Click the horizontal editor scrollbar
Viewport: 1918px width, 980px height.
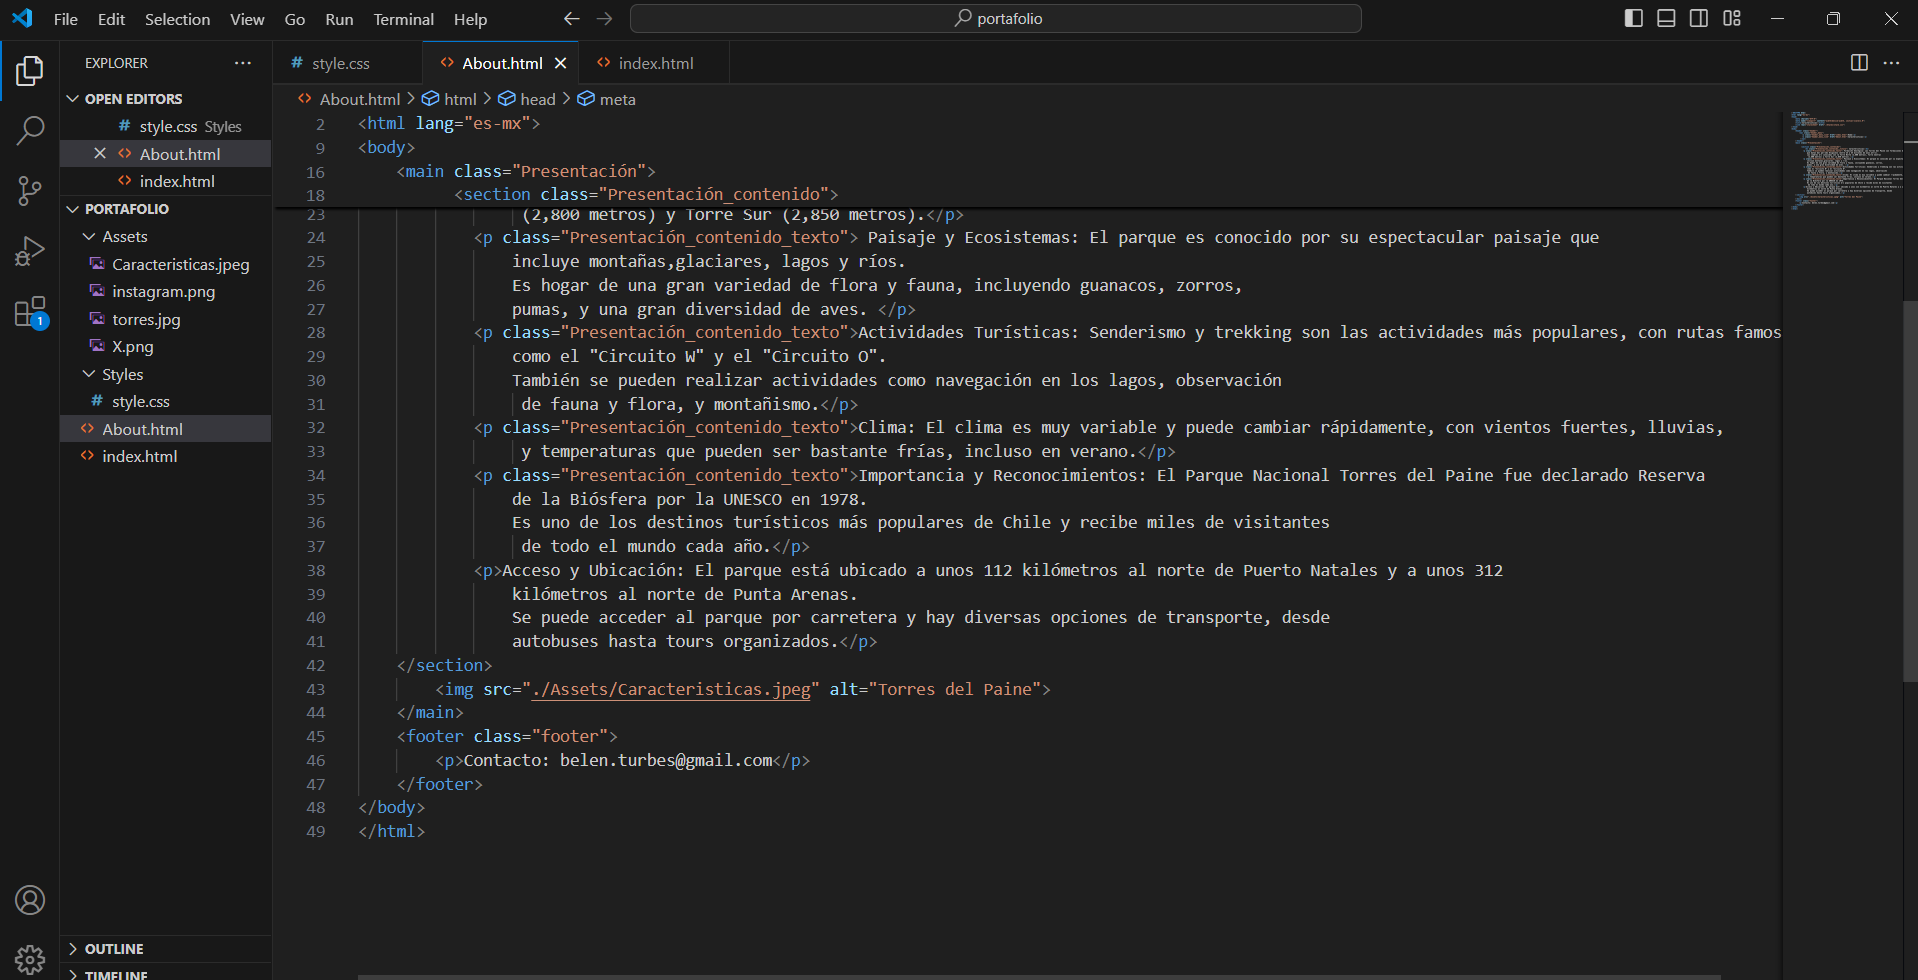(1040, 976)
